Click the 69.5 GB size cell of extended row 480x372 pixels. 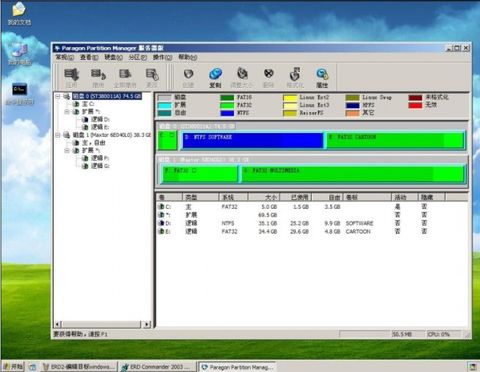click(268, 215)
